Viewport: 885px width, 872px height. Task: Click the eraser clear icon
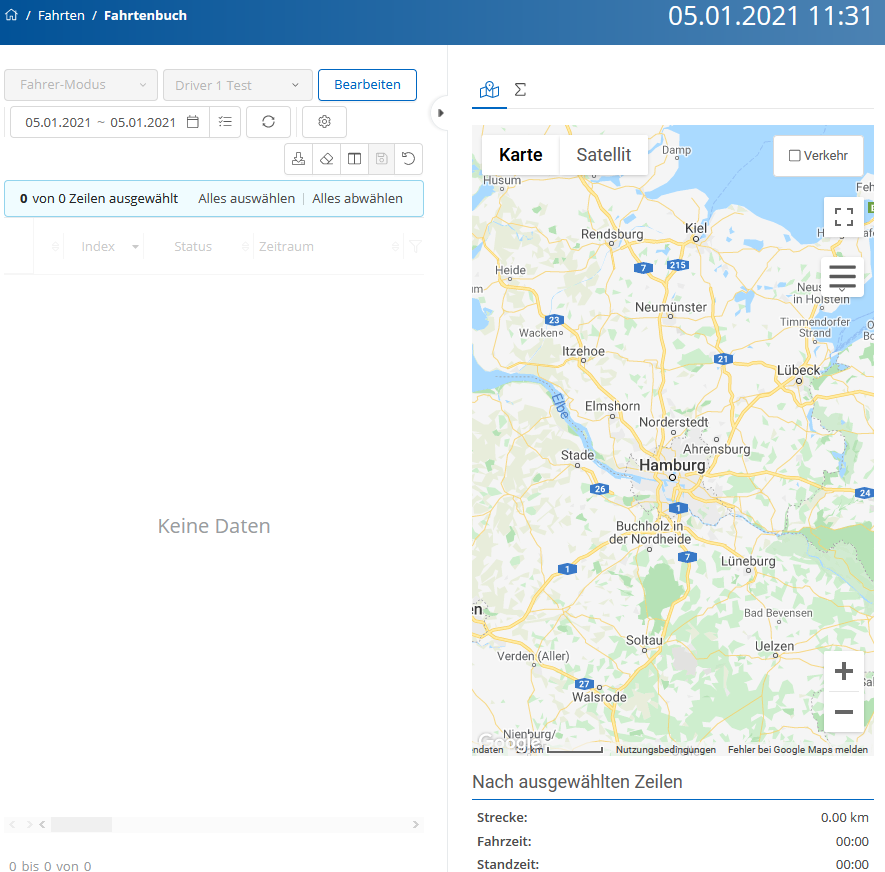point(326,159)
